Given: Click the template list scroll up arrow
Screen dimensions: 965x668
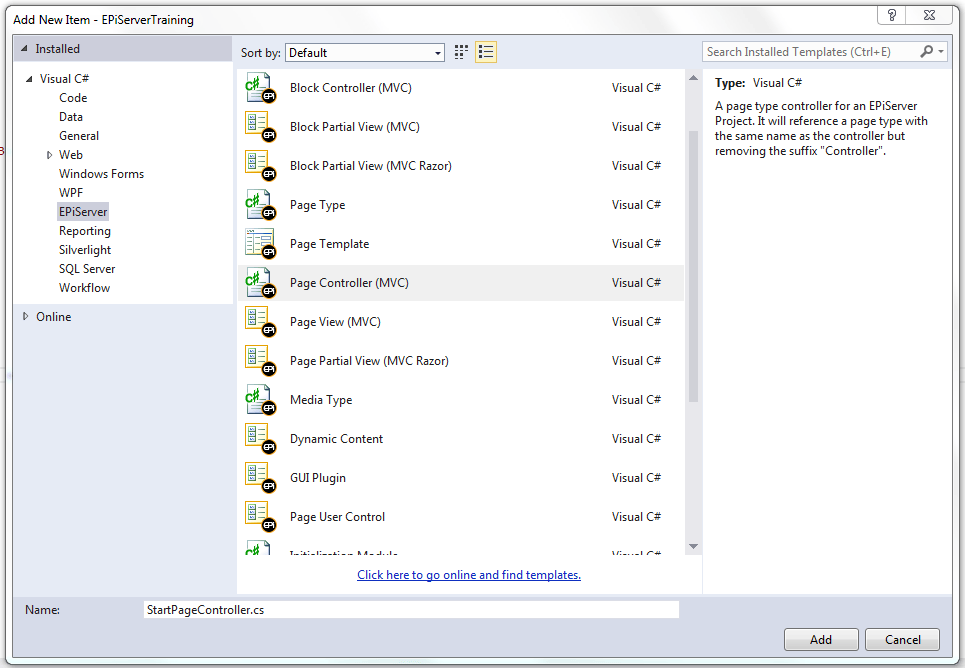Looking at the screenshot, I should click(x=694, y=78).
